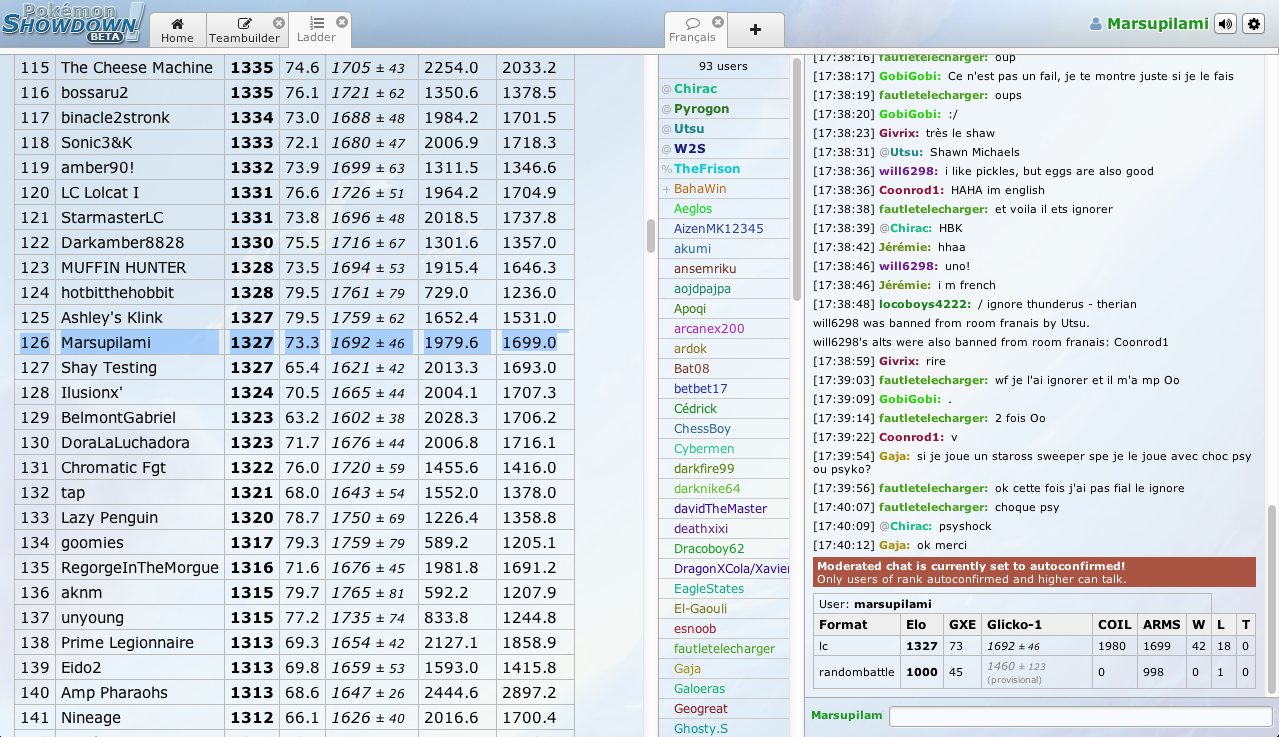The image size is (1279, 737).
Task: Click the lc format row in stats table
Action: pos(1034,647)
